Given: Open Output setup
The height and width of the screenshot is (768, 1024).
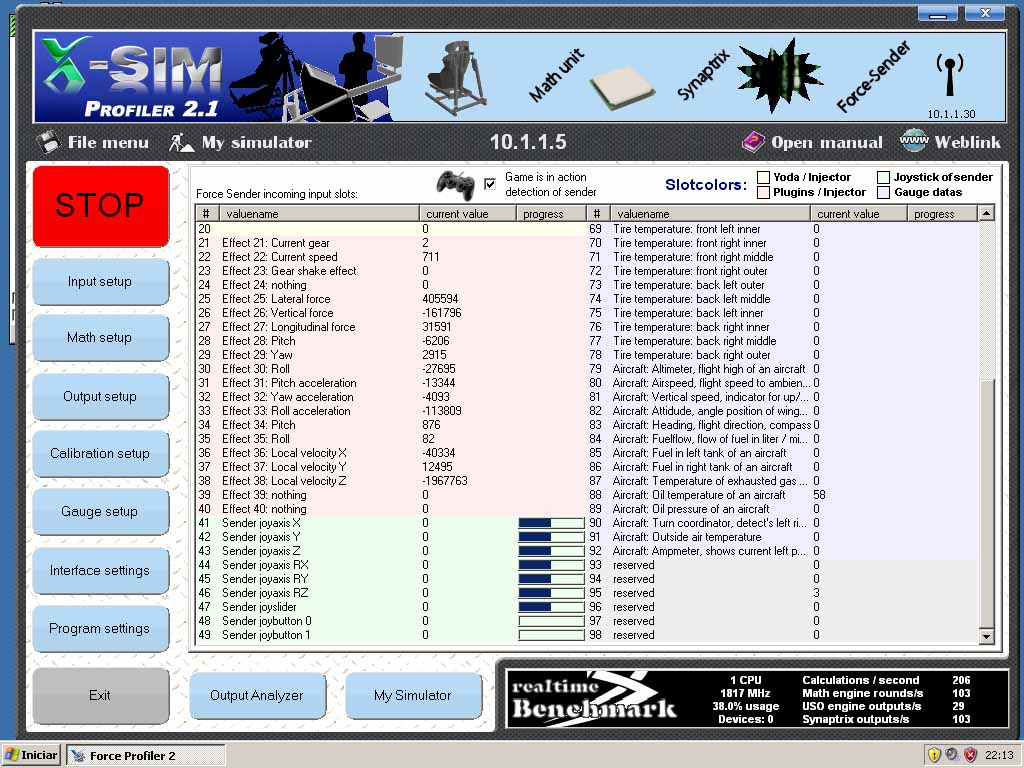Looking at the screenshot, I should 101,396.
